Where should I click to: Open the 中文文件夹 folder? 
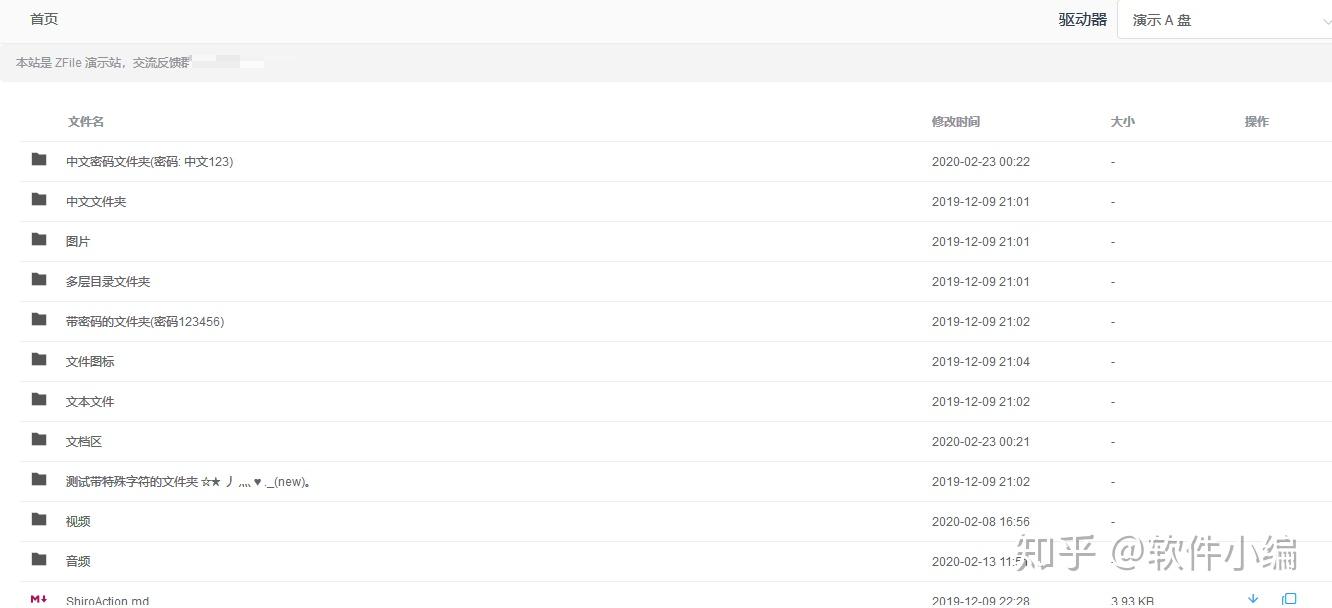[x=96, y=202]
